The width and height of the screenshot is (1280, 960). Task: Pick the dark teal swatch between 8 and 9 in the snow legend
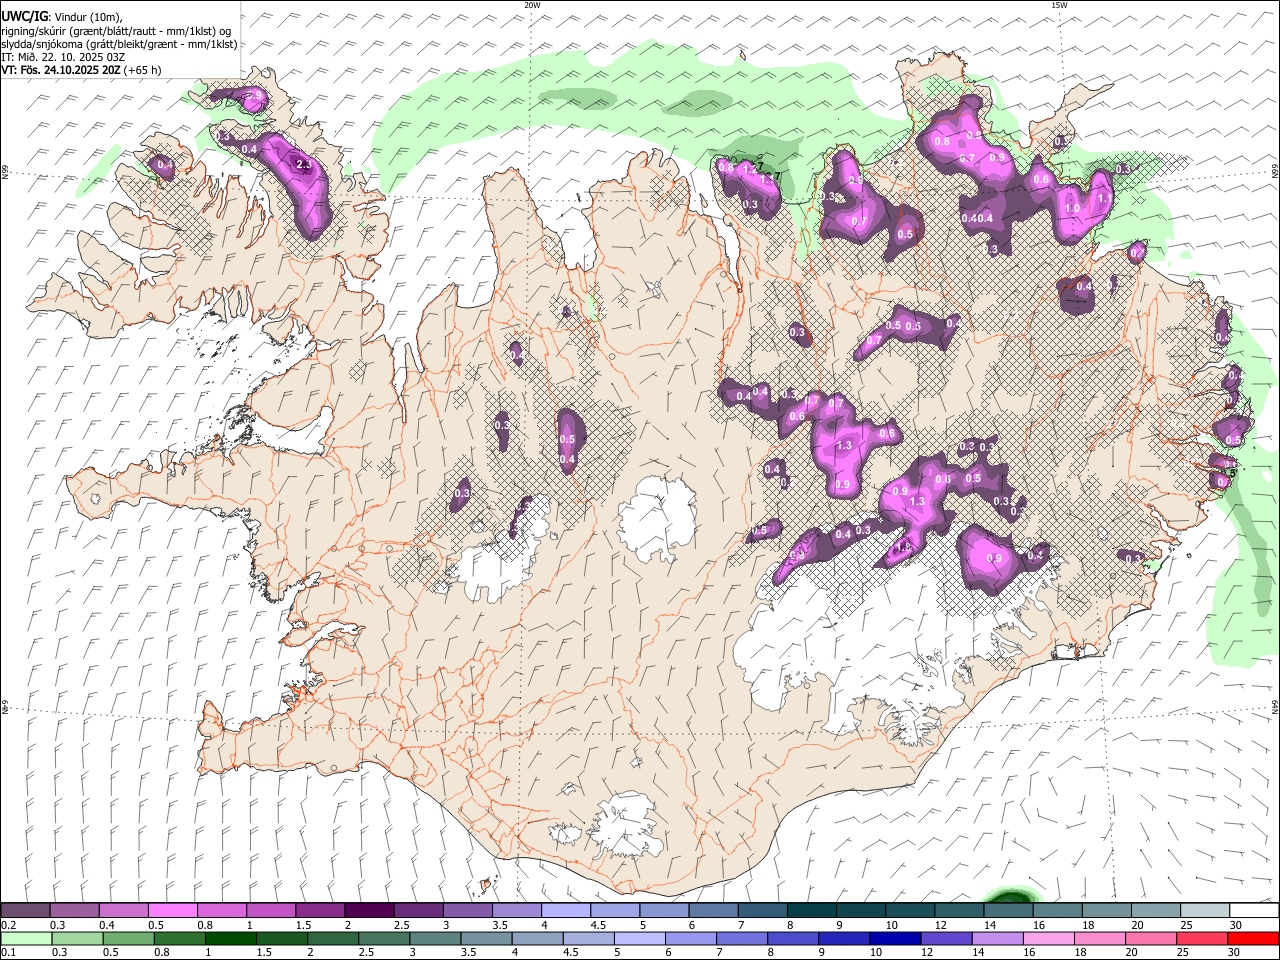pos(811,911)
